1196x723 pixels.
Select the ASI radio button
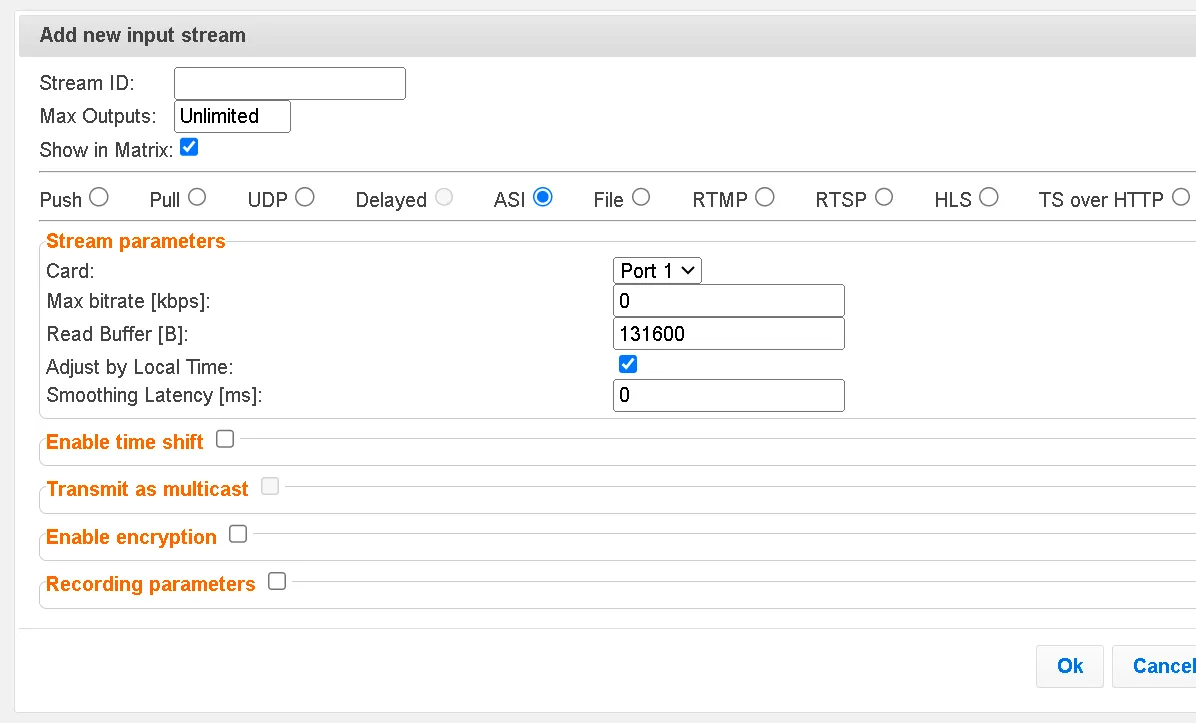point(542,198)
